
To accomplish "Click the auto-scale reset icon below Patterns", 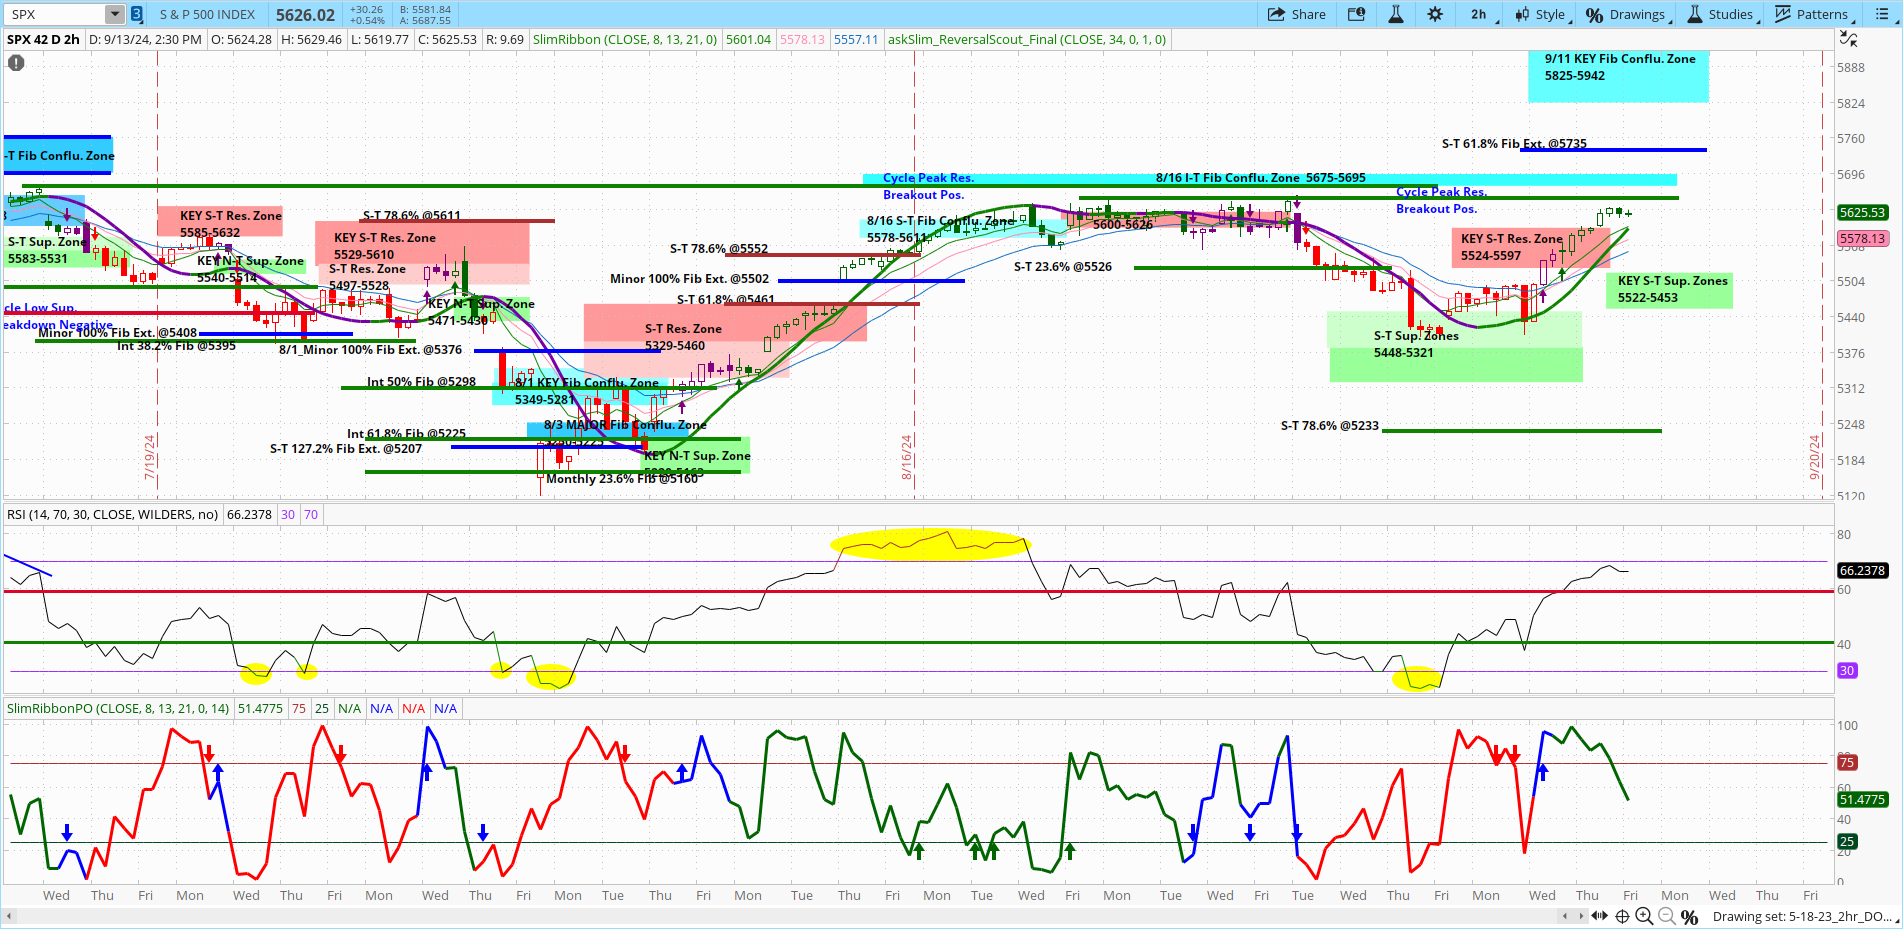I will [x=1849, y=38].
